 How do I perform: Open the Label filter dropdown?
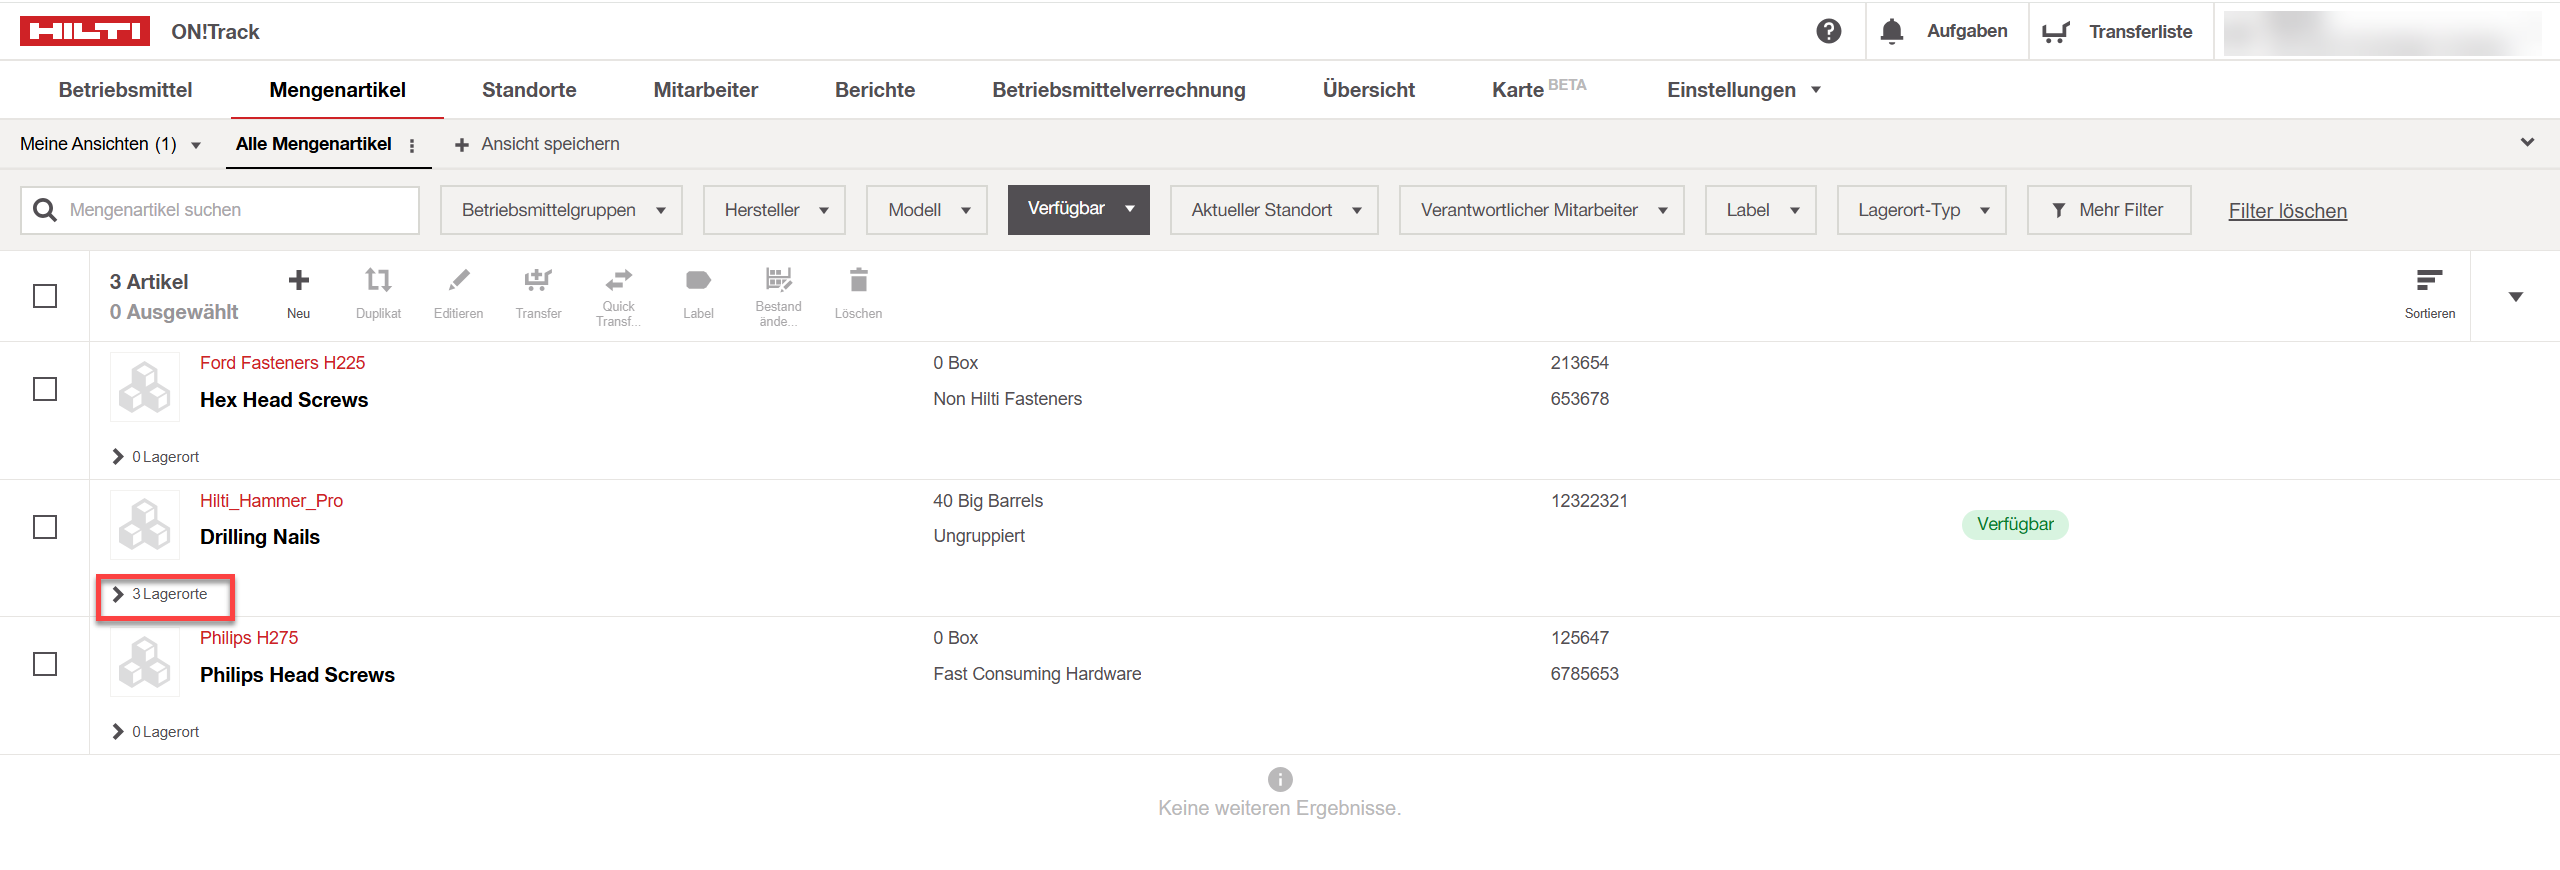coord(1760,210)
